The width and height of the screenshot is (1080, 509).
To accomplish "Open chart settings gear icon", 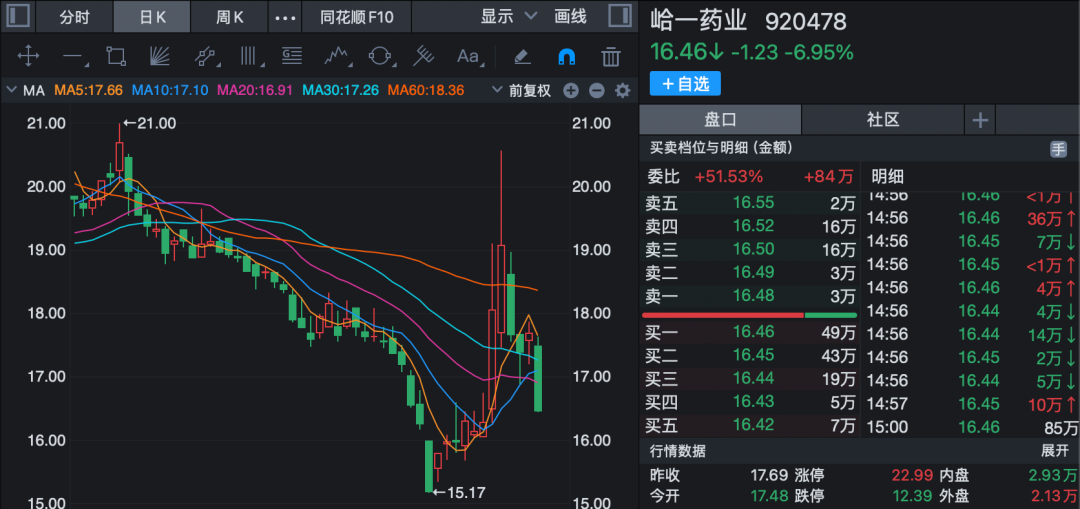I will (622, 91).
